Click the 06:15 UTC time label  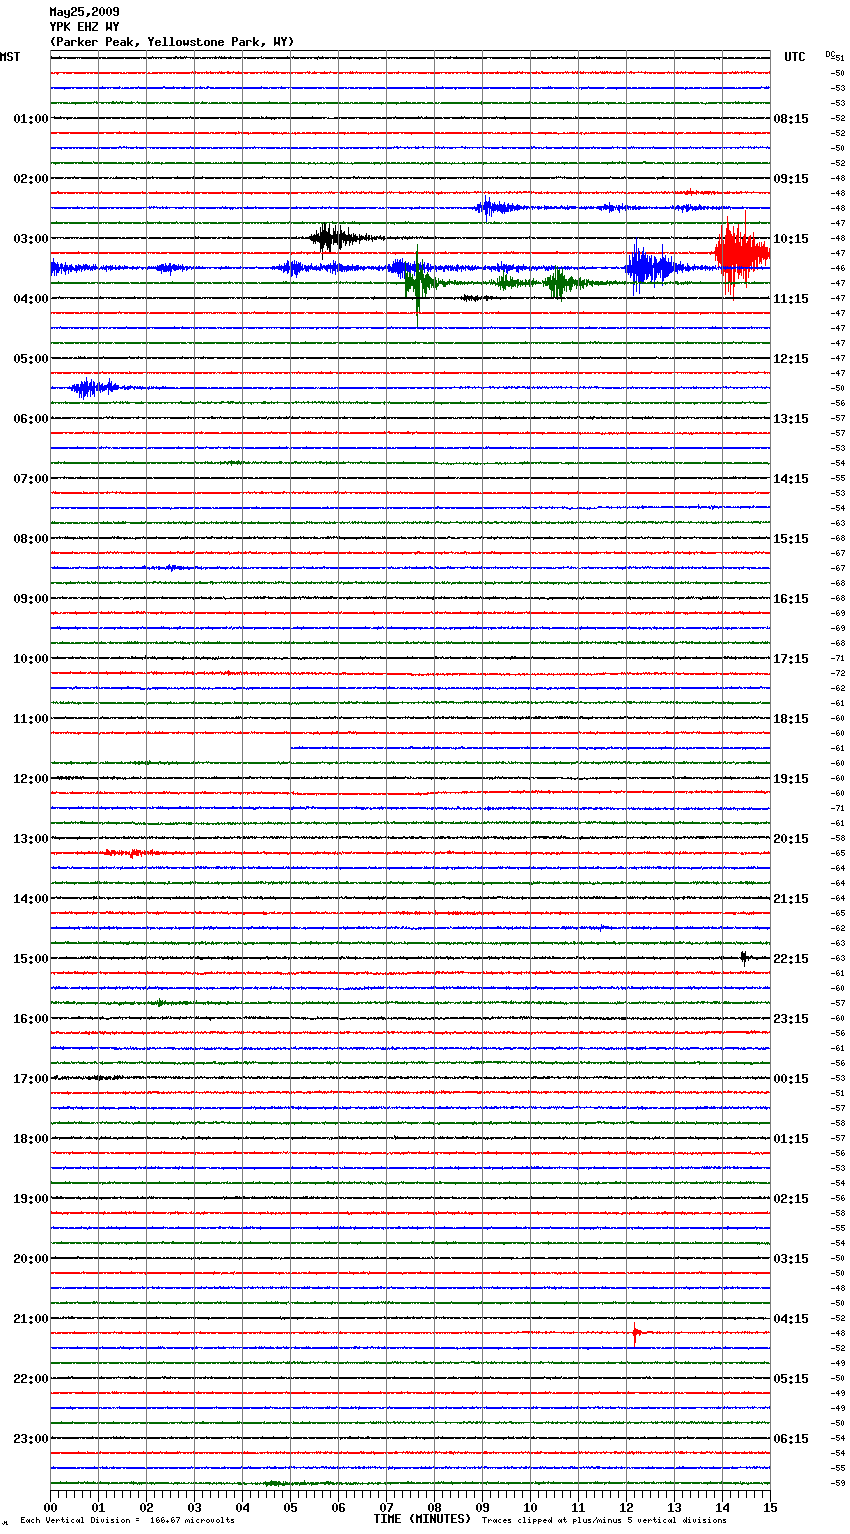791,1438
